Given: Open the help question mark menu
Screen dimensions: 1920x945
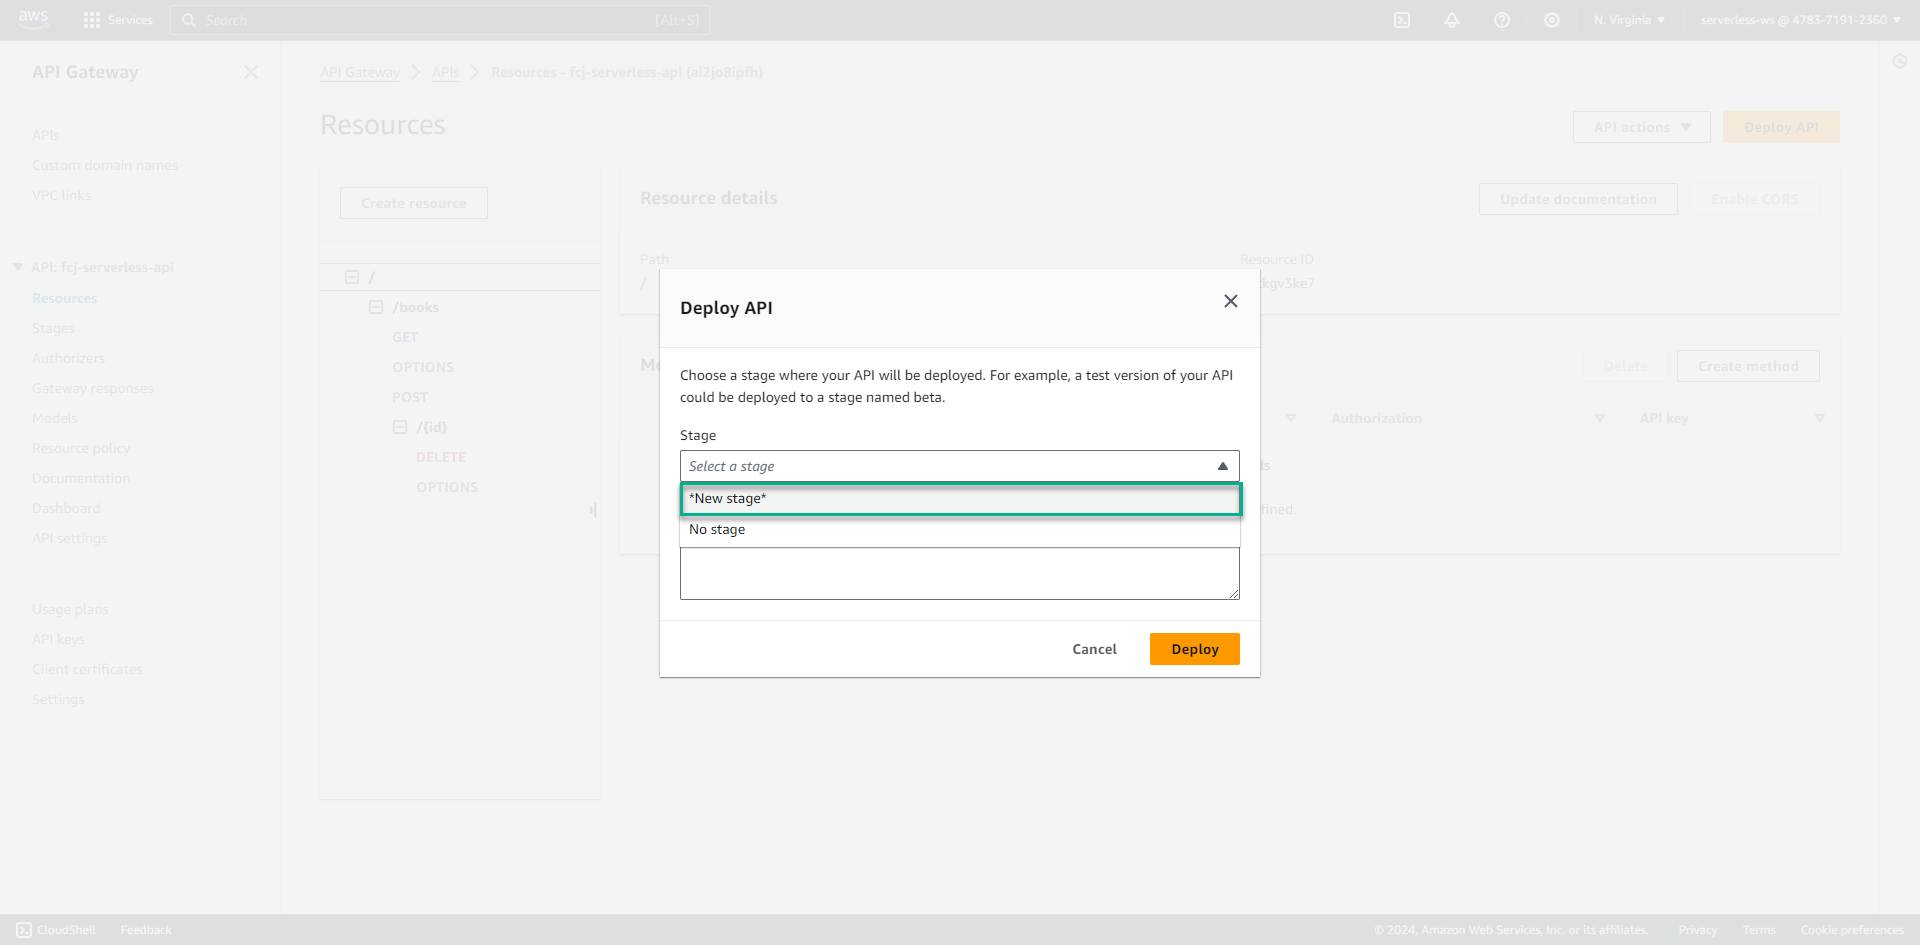Looking at the screenshot, I should click(x=1502, y=20).
